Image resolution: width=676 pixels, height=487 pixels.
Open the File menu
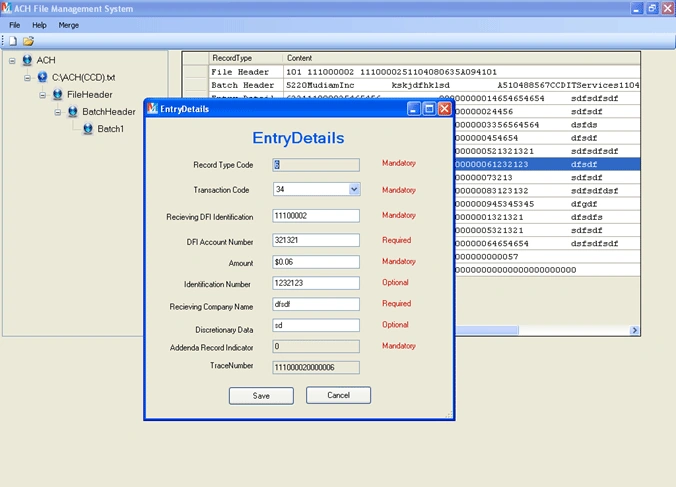15,25
